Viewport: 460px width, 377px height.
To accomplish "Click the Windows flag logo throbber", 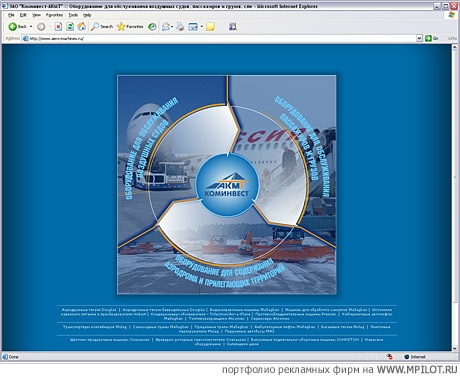I will pos(451,15).
